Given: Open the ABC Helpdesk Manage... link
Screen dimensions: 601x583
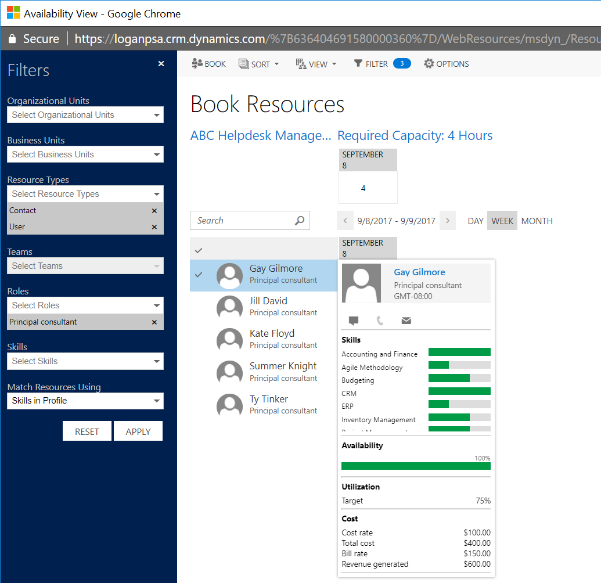Looking at the screenshot, I should (261, 135).
